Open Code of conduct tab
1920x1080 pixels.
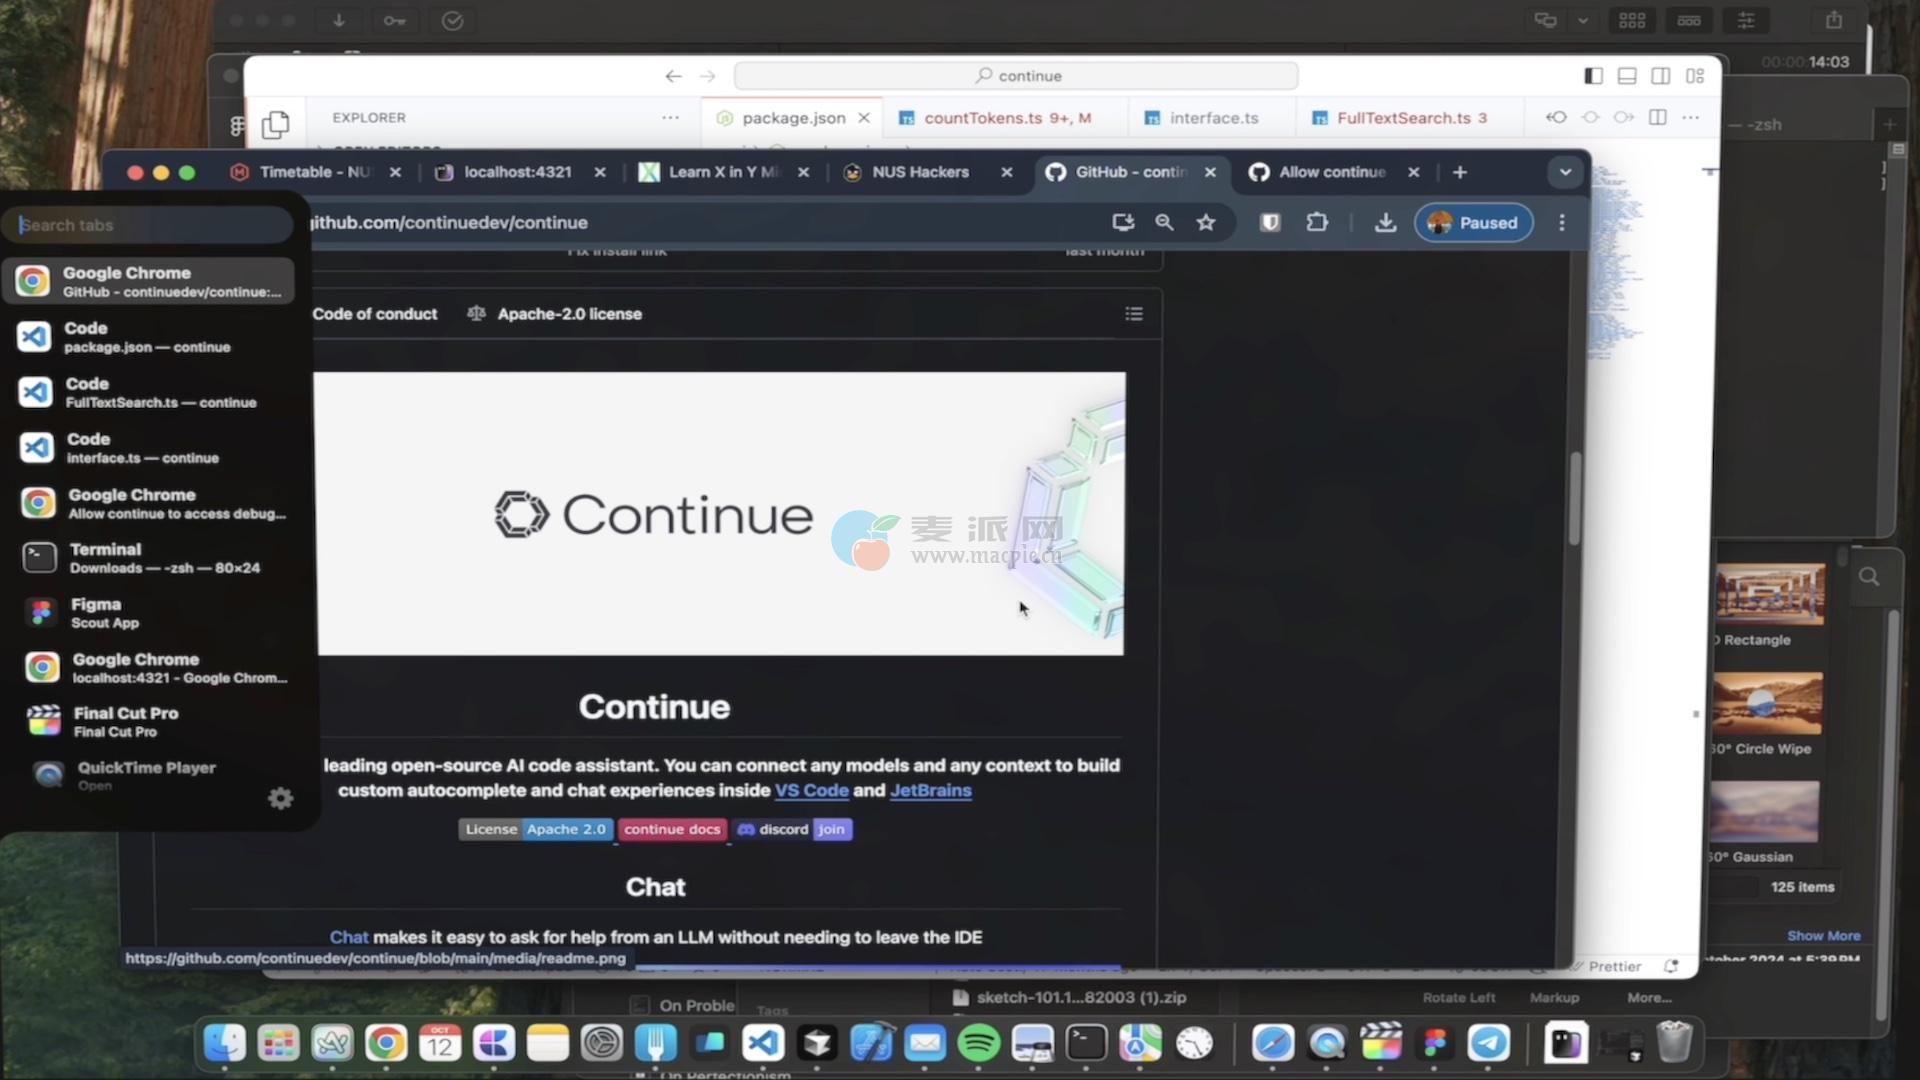coord(375,314)
